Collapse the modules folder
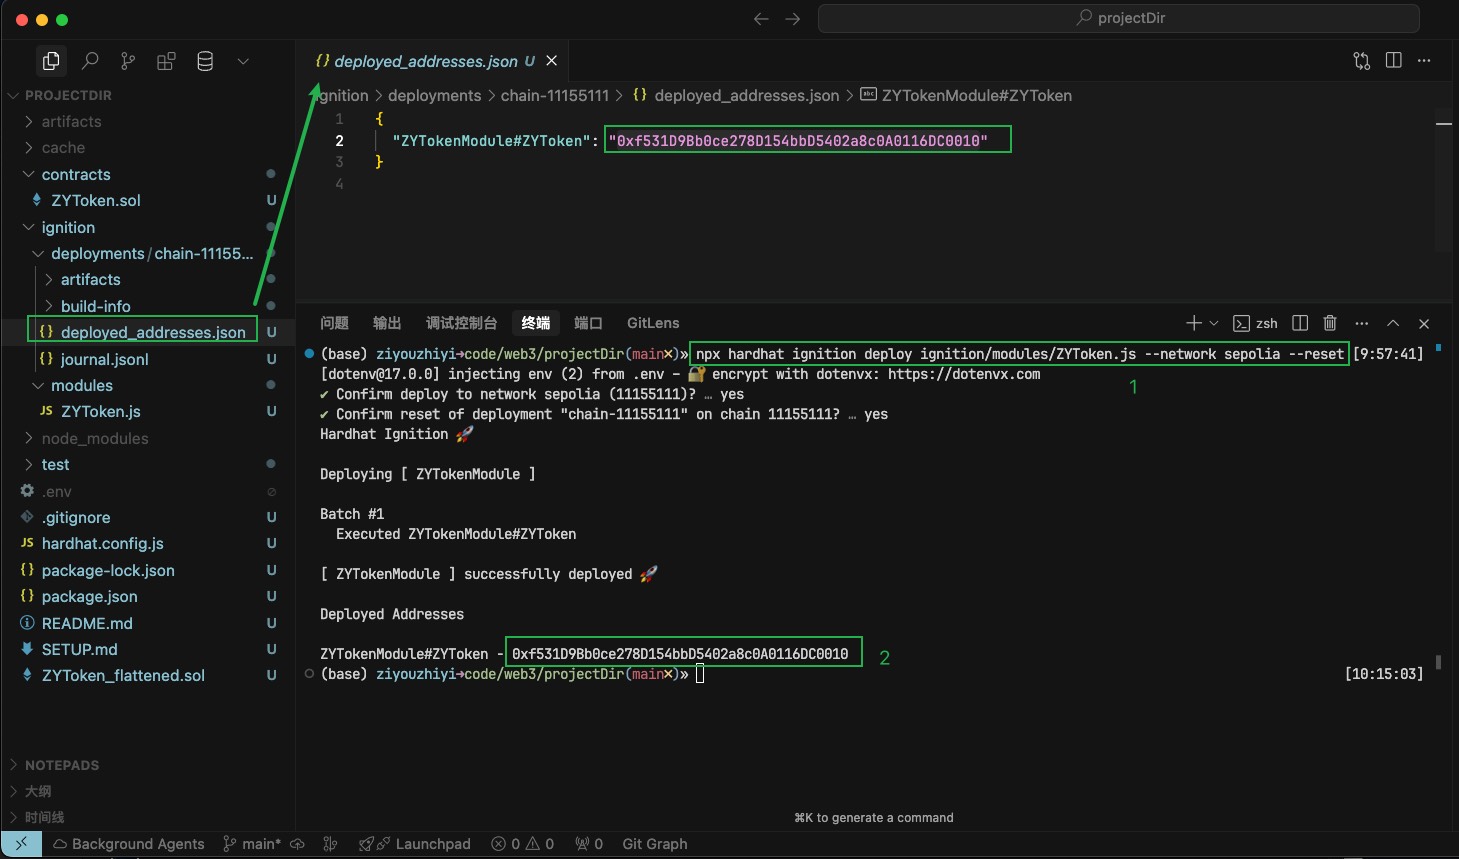Viewport: 1459px width, 859px height. click(82, 385)
